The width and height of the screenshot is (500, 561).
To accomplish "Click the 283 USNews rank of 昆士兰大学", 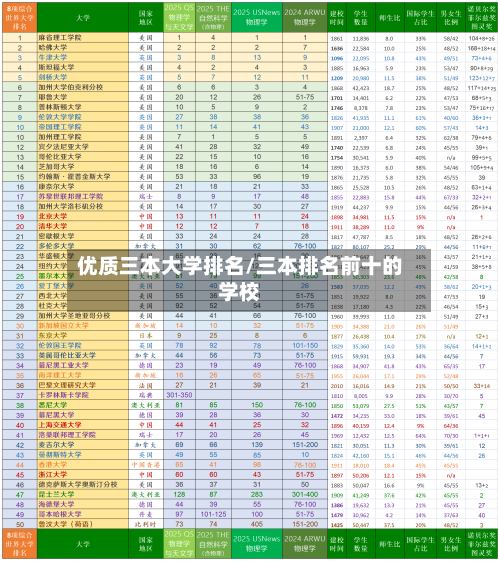I will pos(257,494).
